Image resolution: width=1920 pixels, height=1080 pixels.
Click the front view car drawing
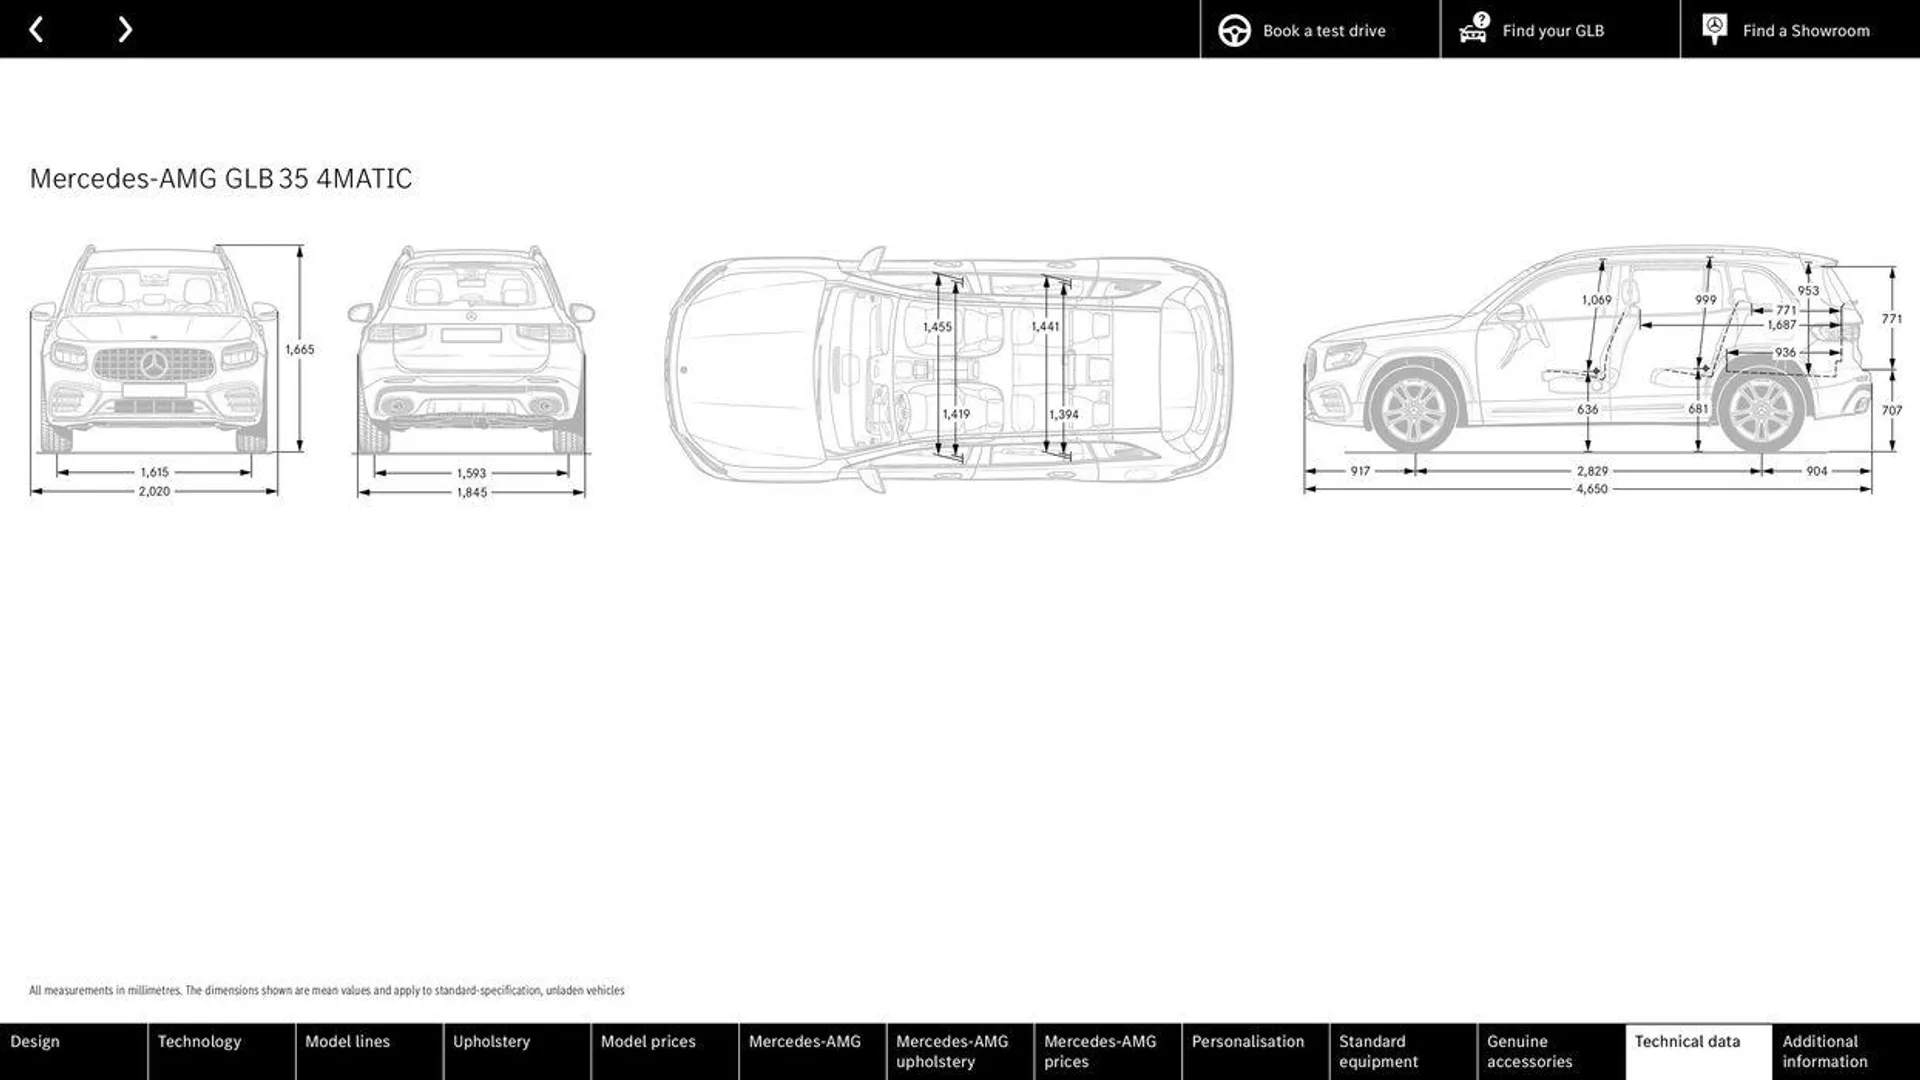(154, 350)
